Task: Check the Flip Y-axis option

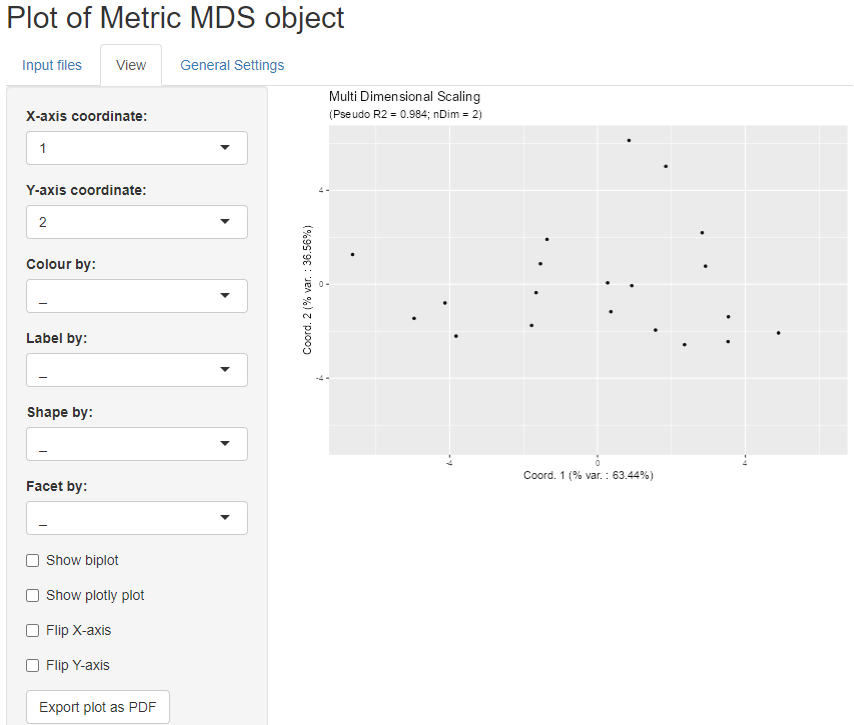Action: point(33,665)
